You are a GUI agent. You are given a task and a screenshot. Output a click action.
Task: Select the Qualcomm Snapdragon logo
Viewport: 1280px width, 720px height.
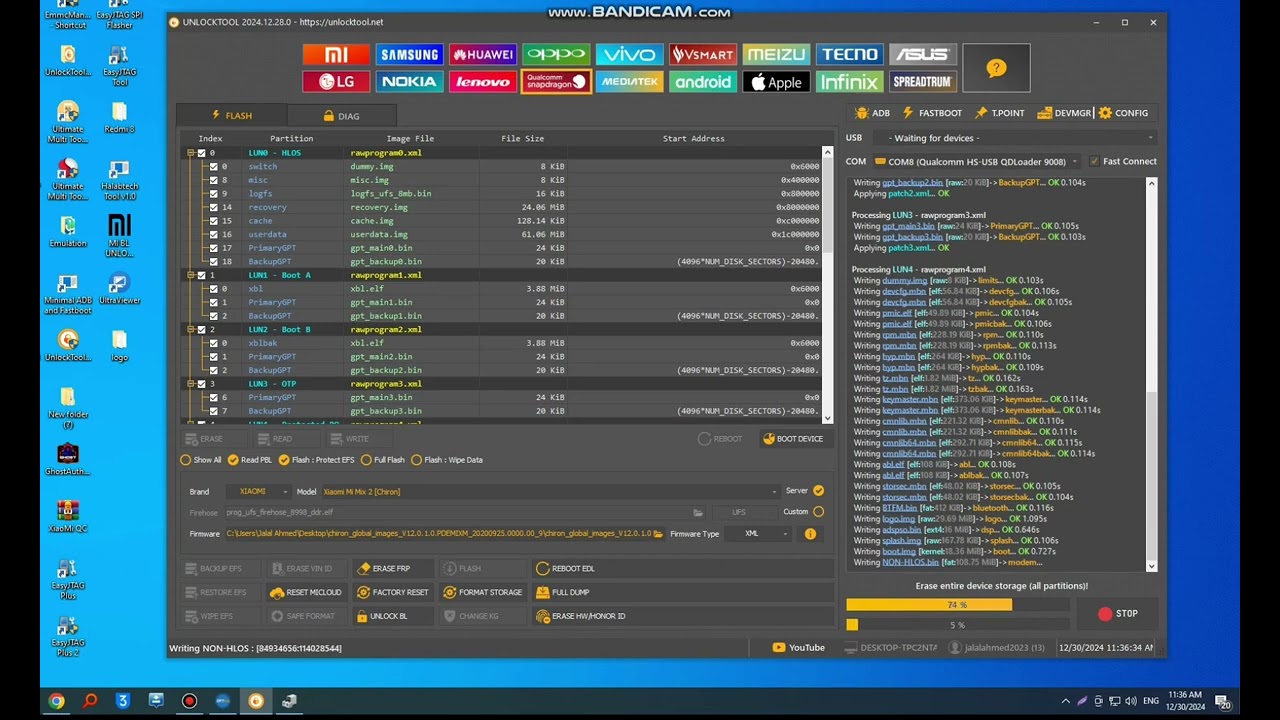click(x=556, y=82)
